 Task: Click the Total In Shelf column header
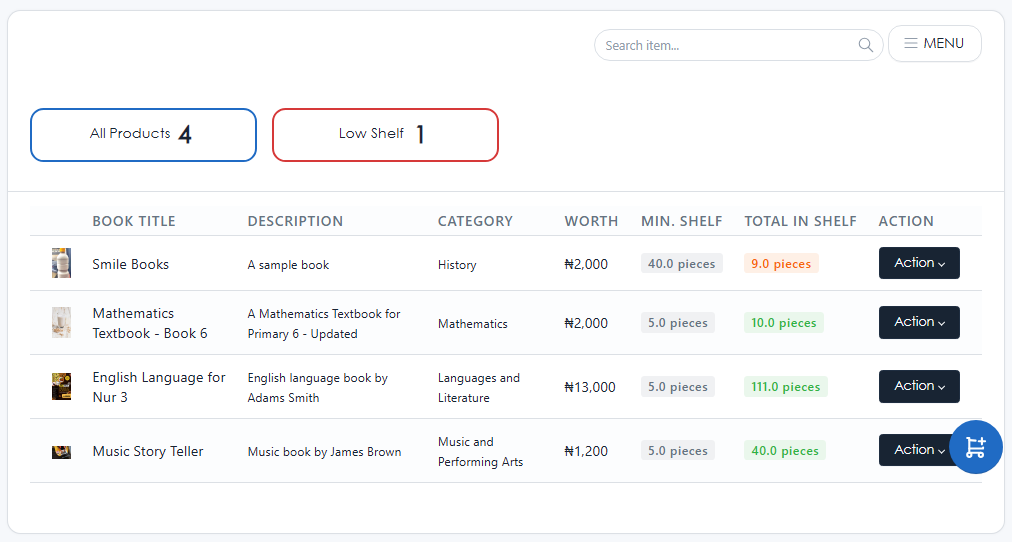click(x=800, y=221)
